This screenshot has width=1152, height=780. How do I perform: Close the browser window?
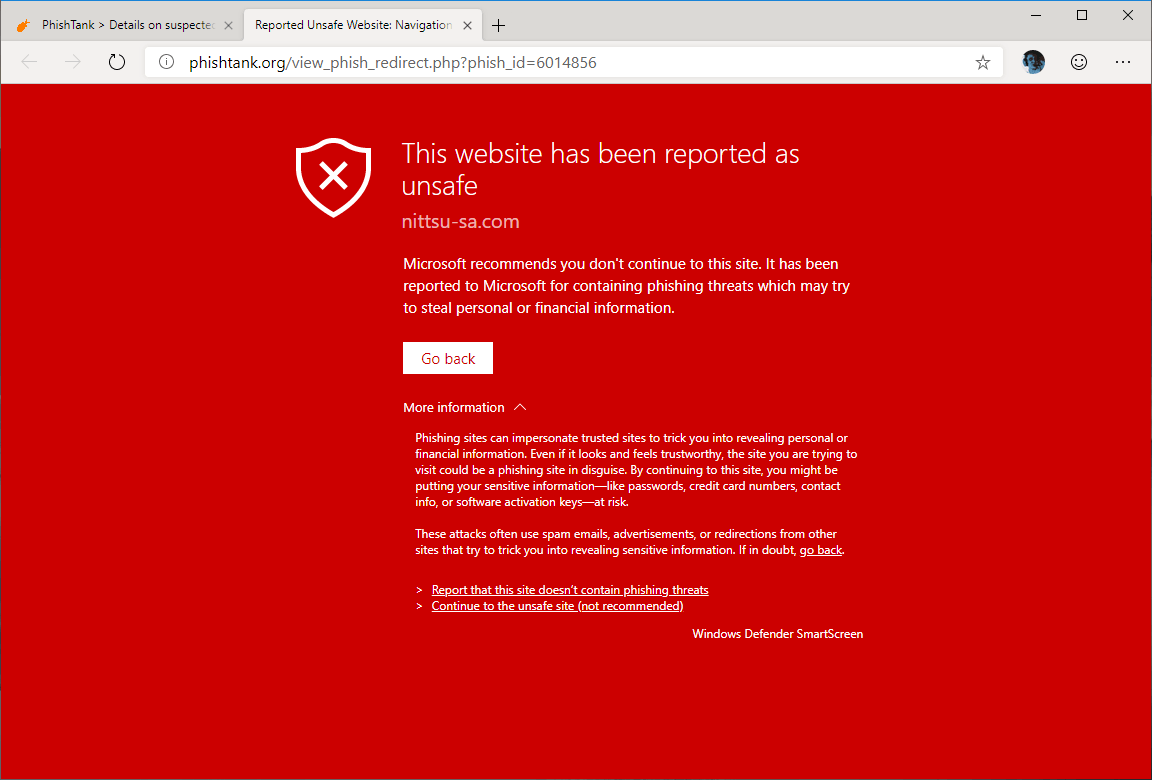[x=1128, y=15]
